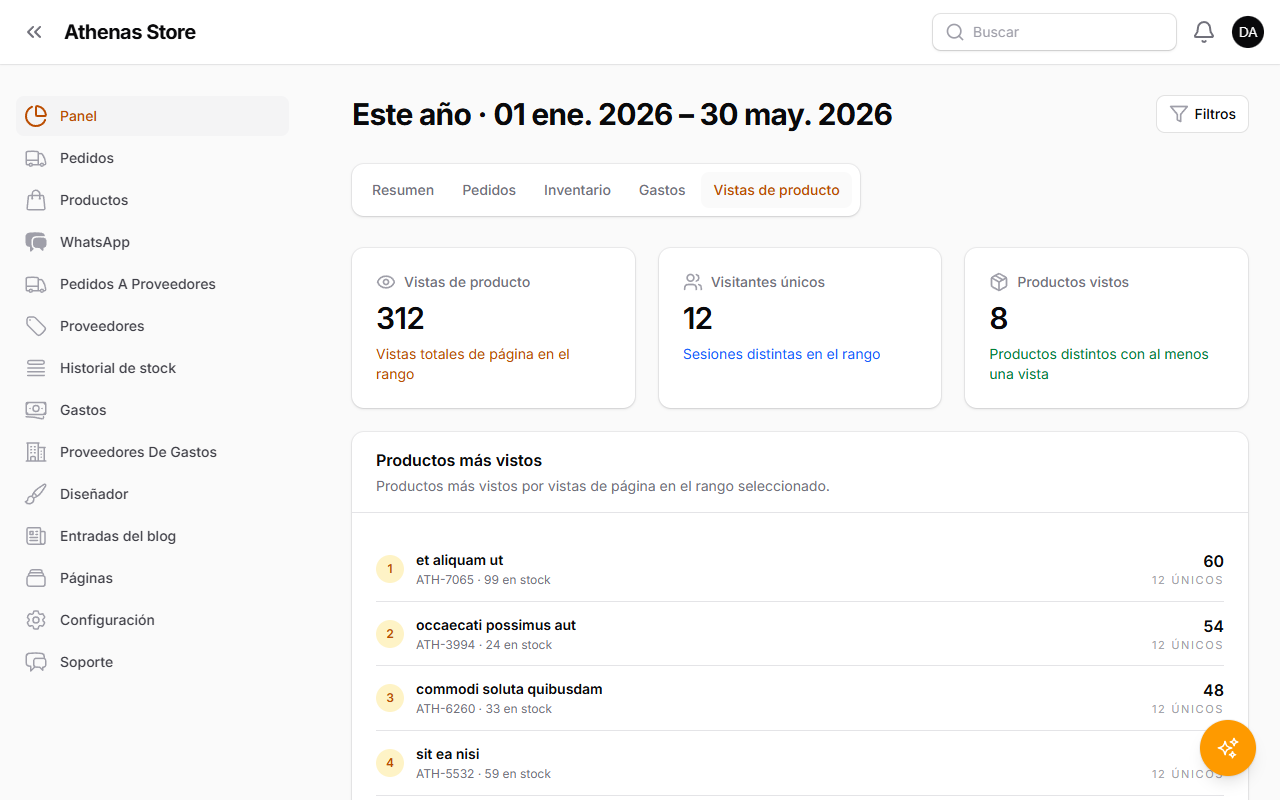Click the view count 54

[1213, 626]
